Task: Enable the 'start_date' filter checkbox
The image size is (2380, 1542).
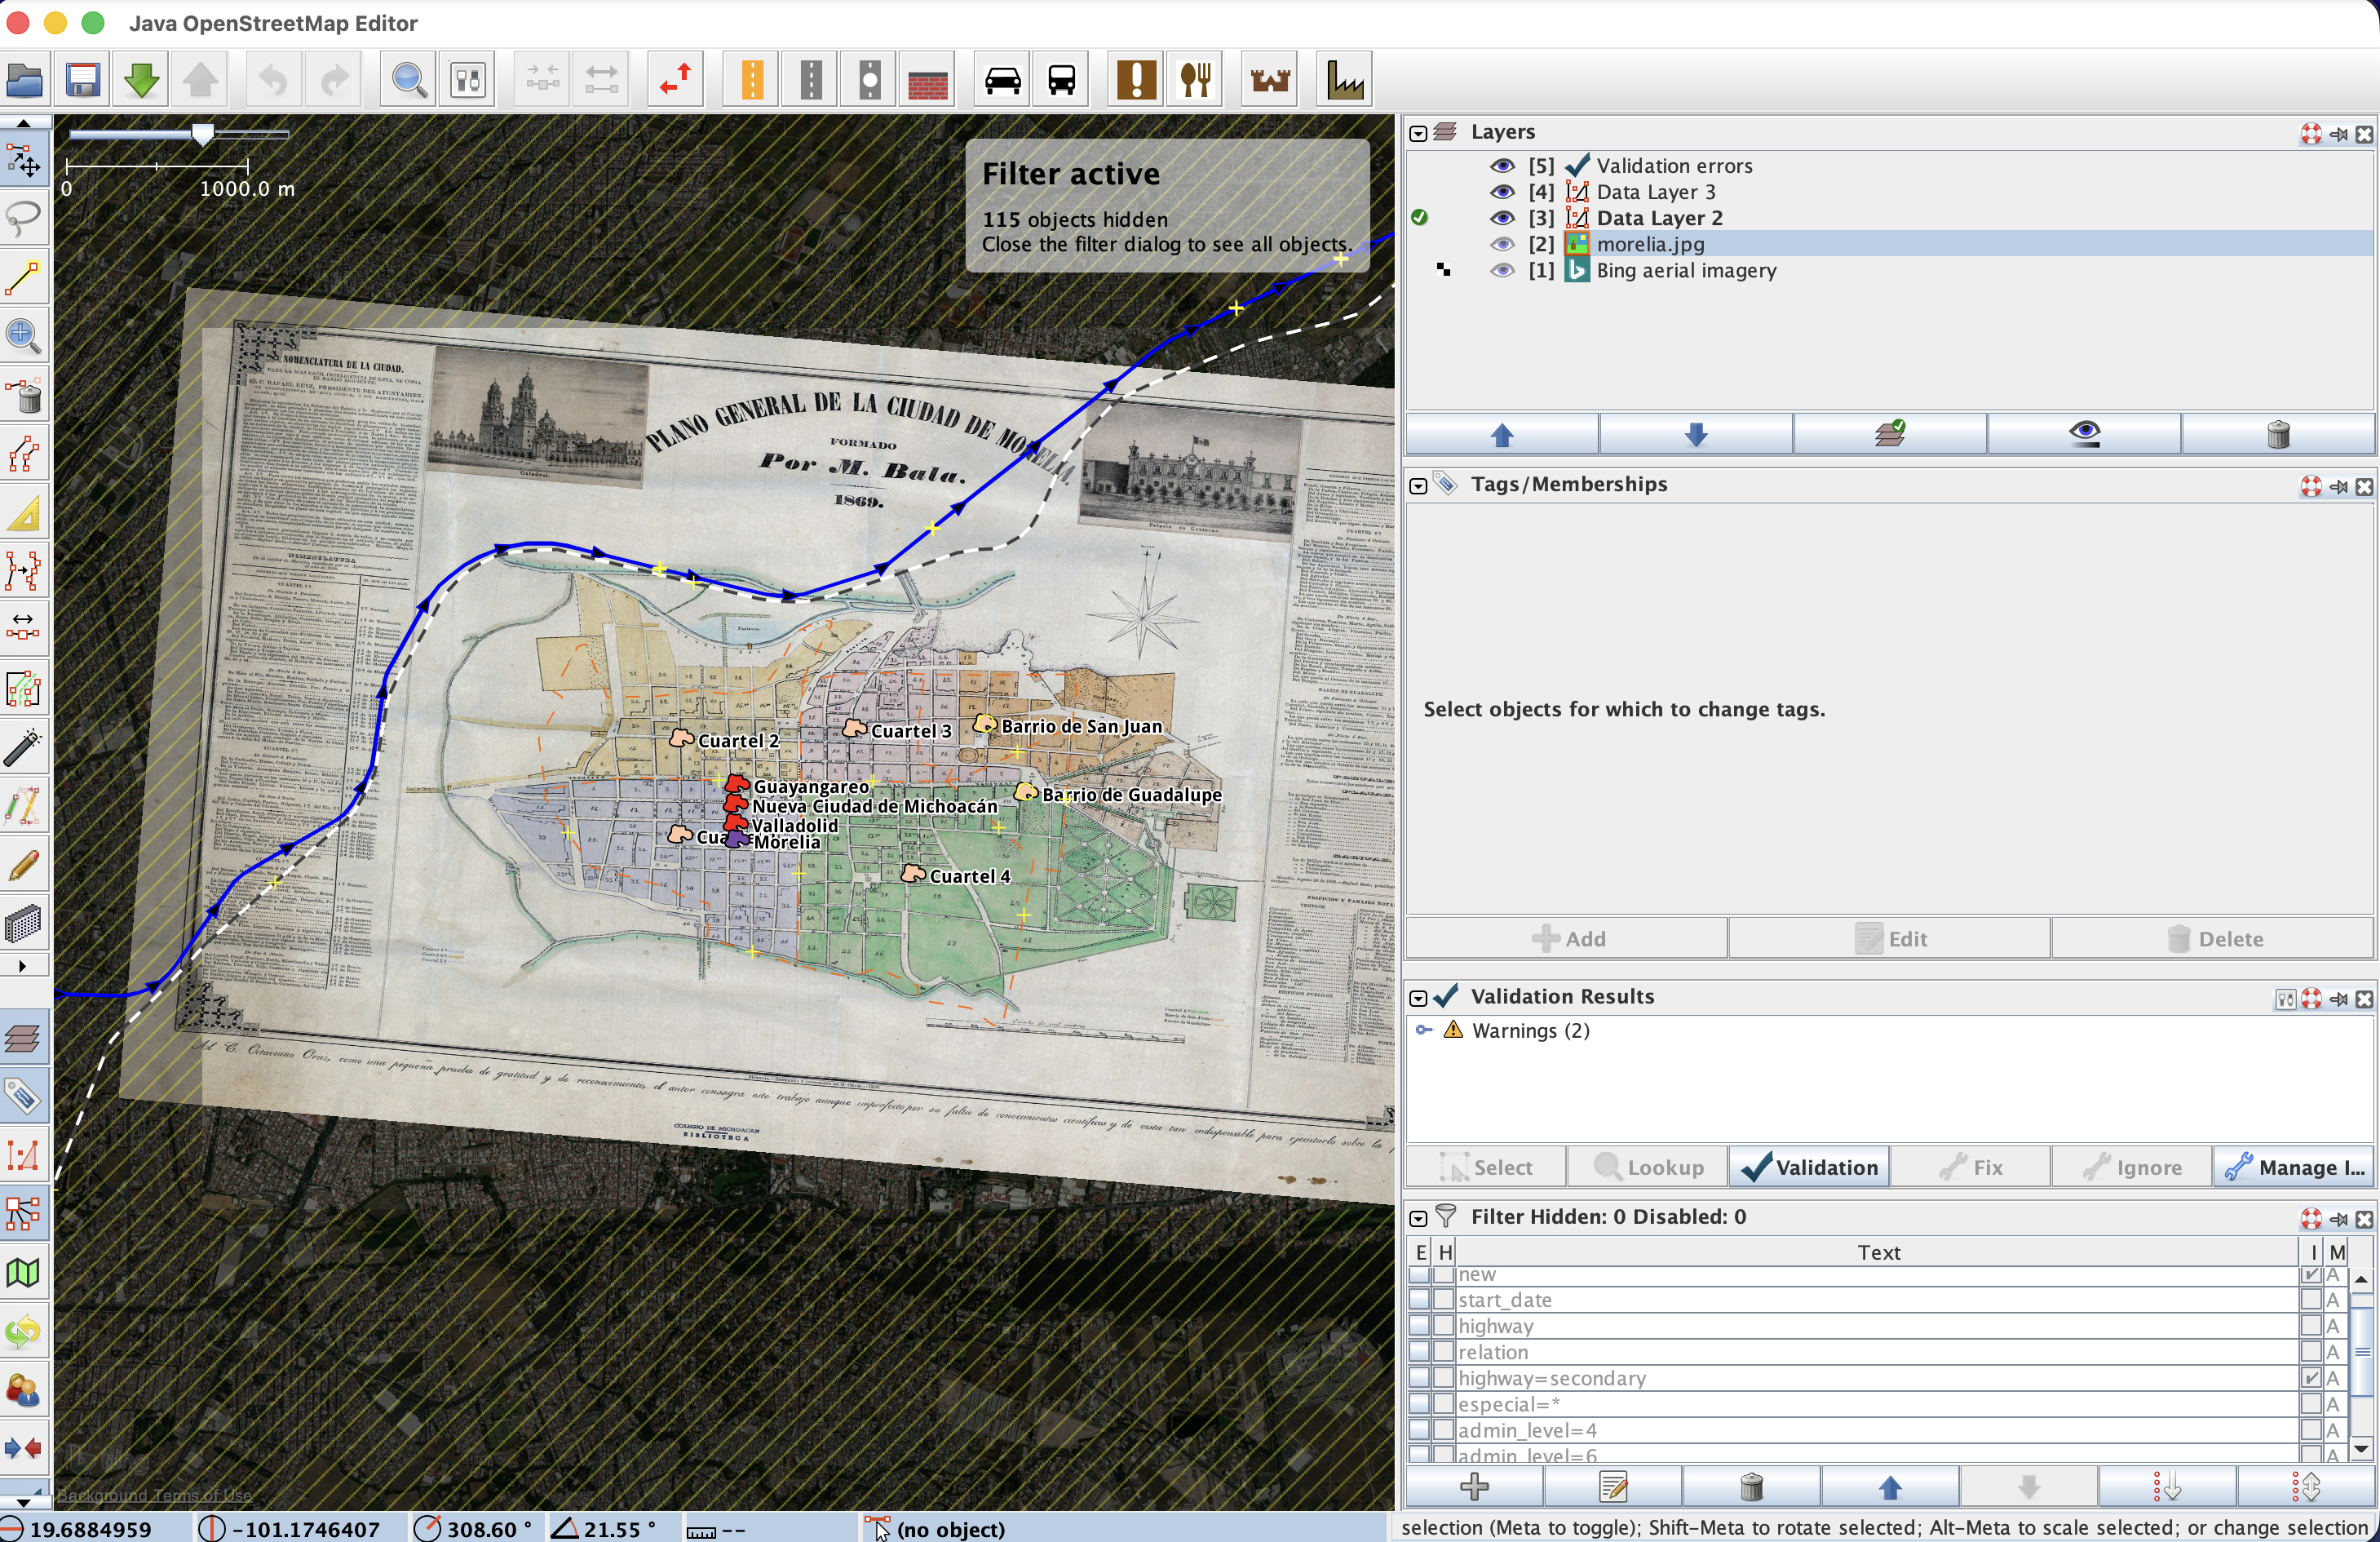Action: coord(1419,1300)
